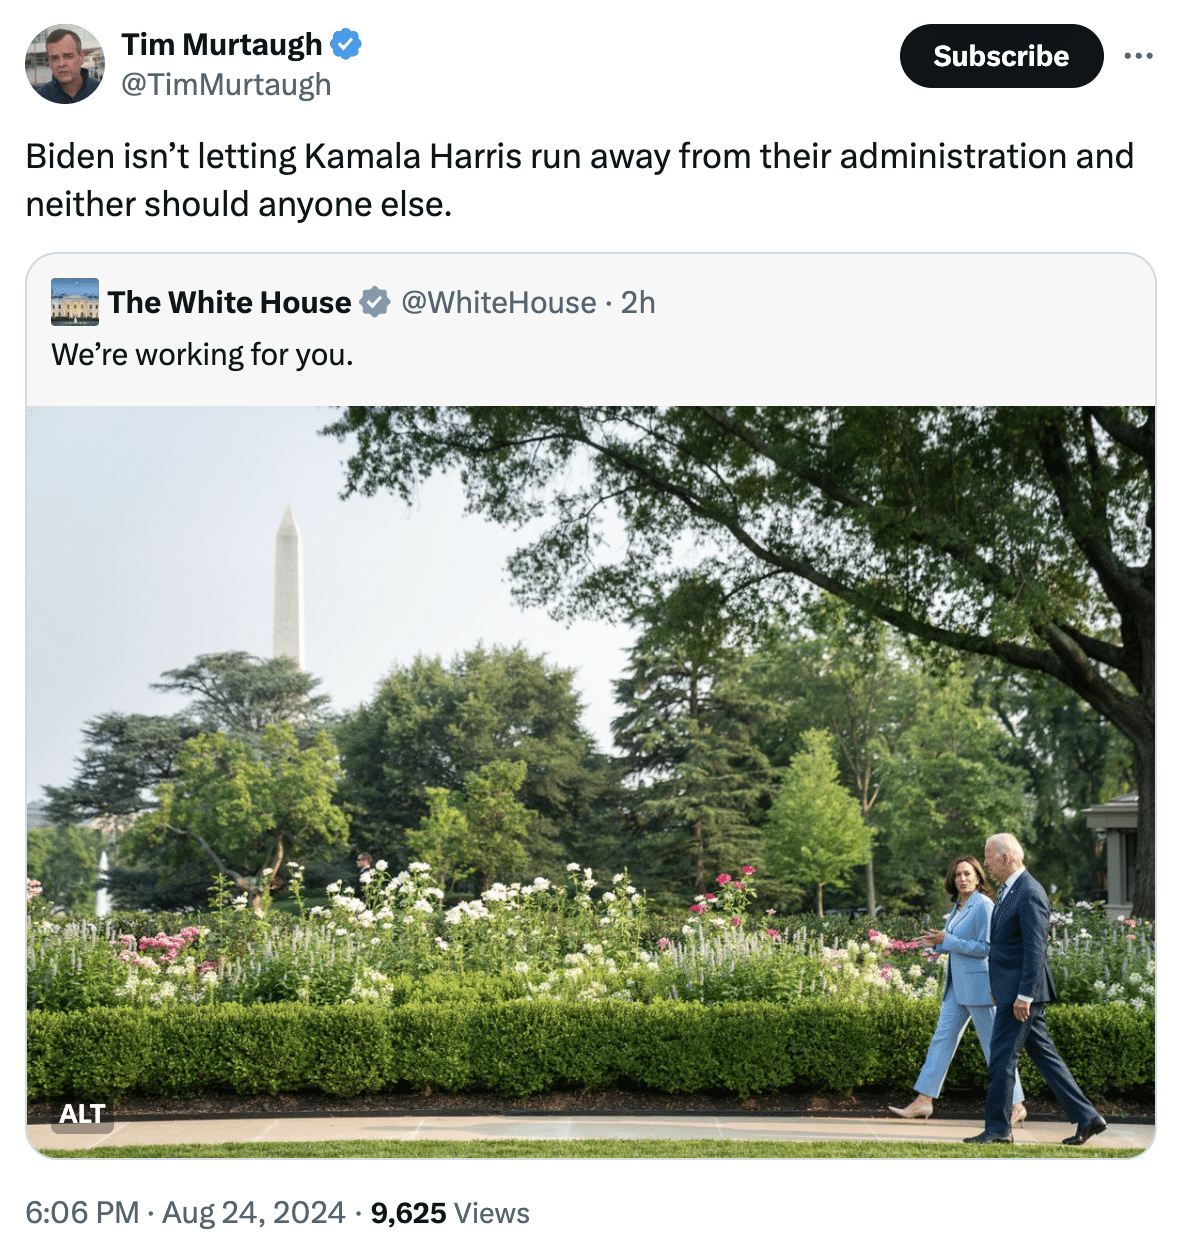Click The White House account name

tap(230, 302)
